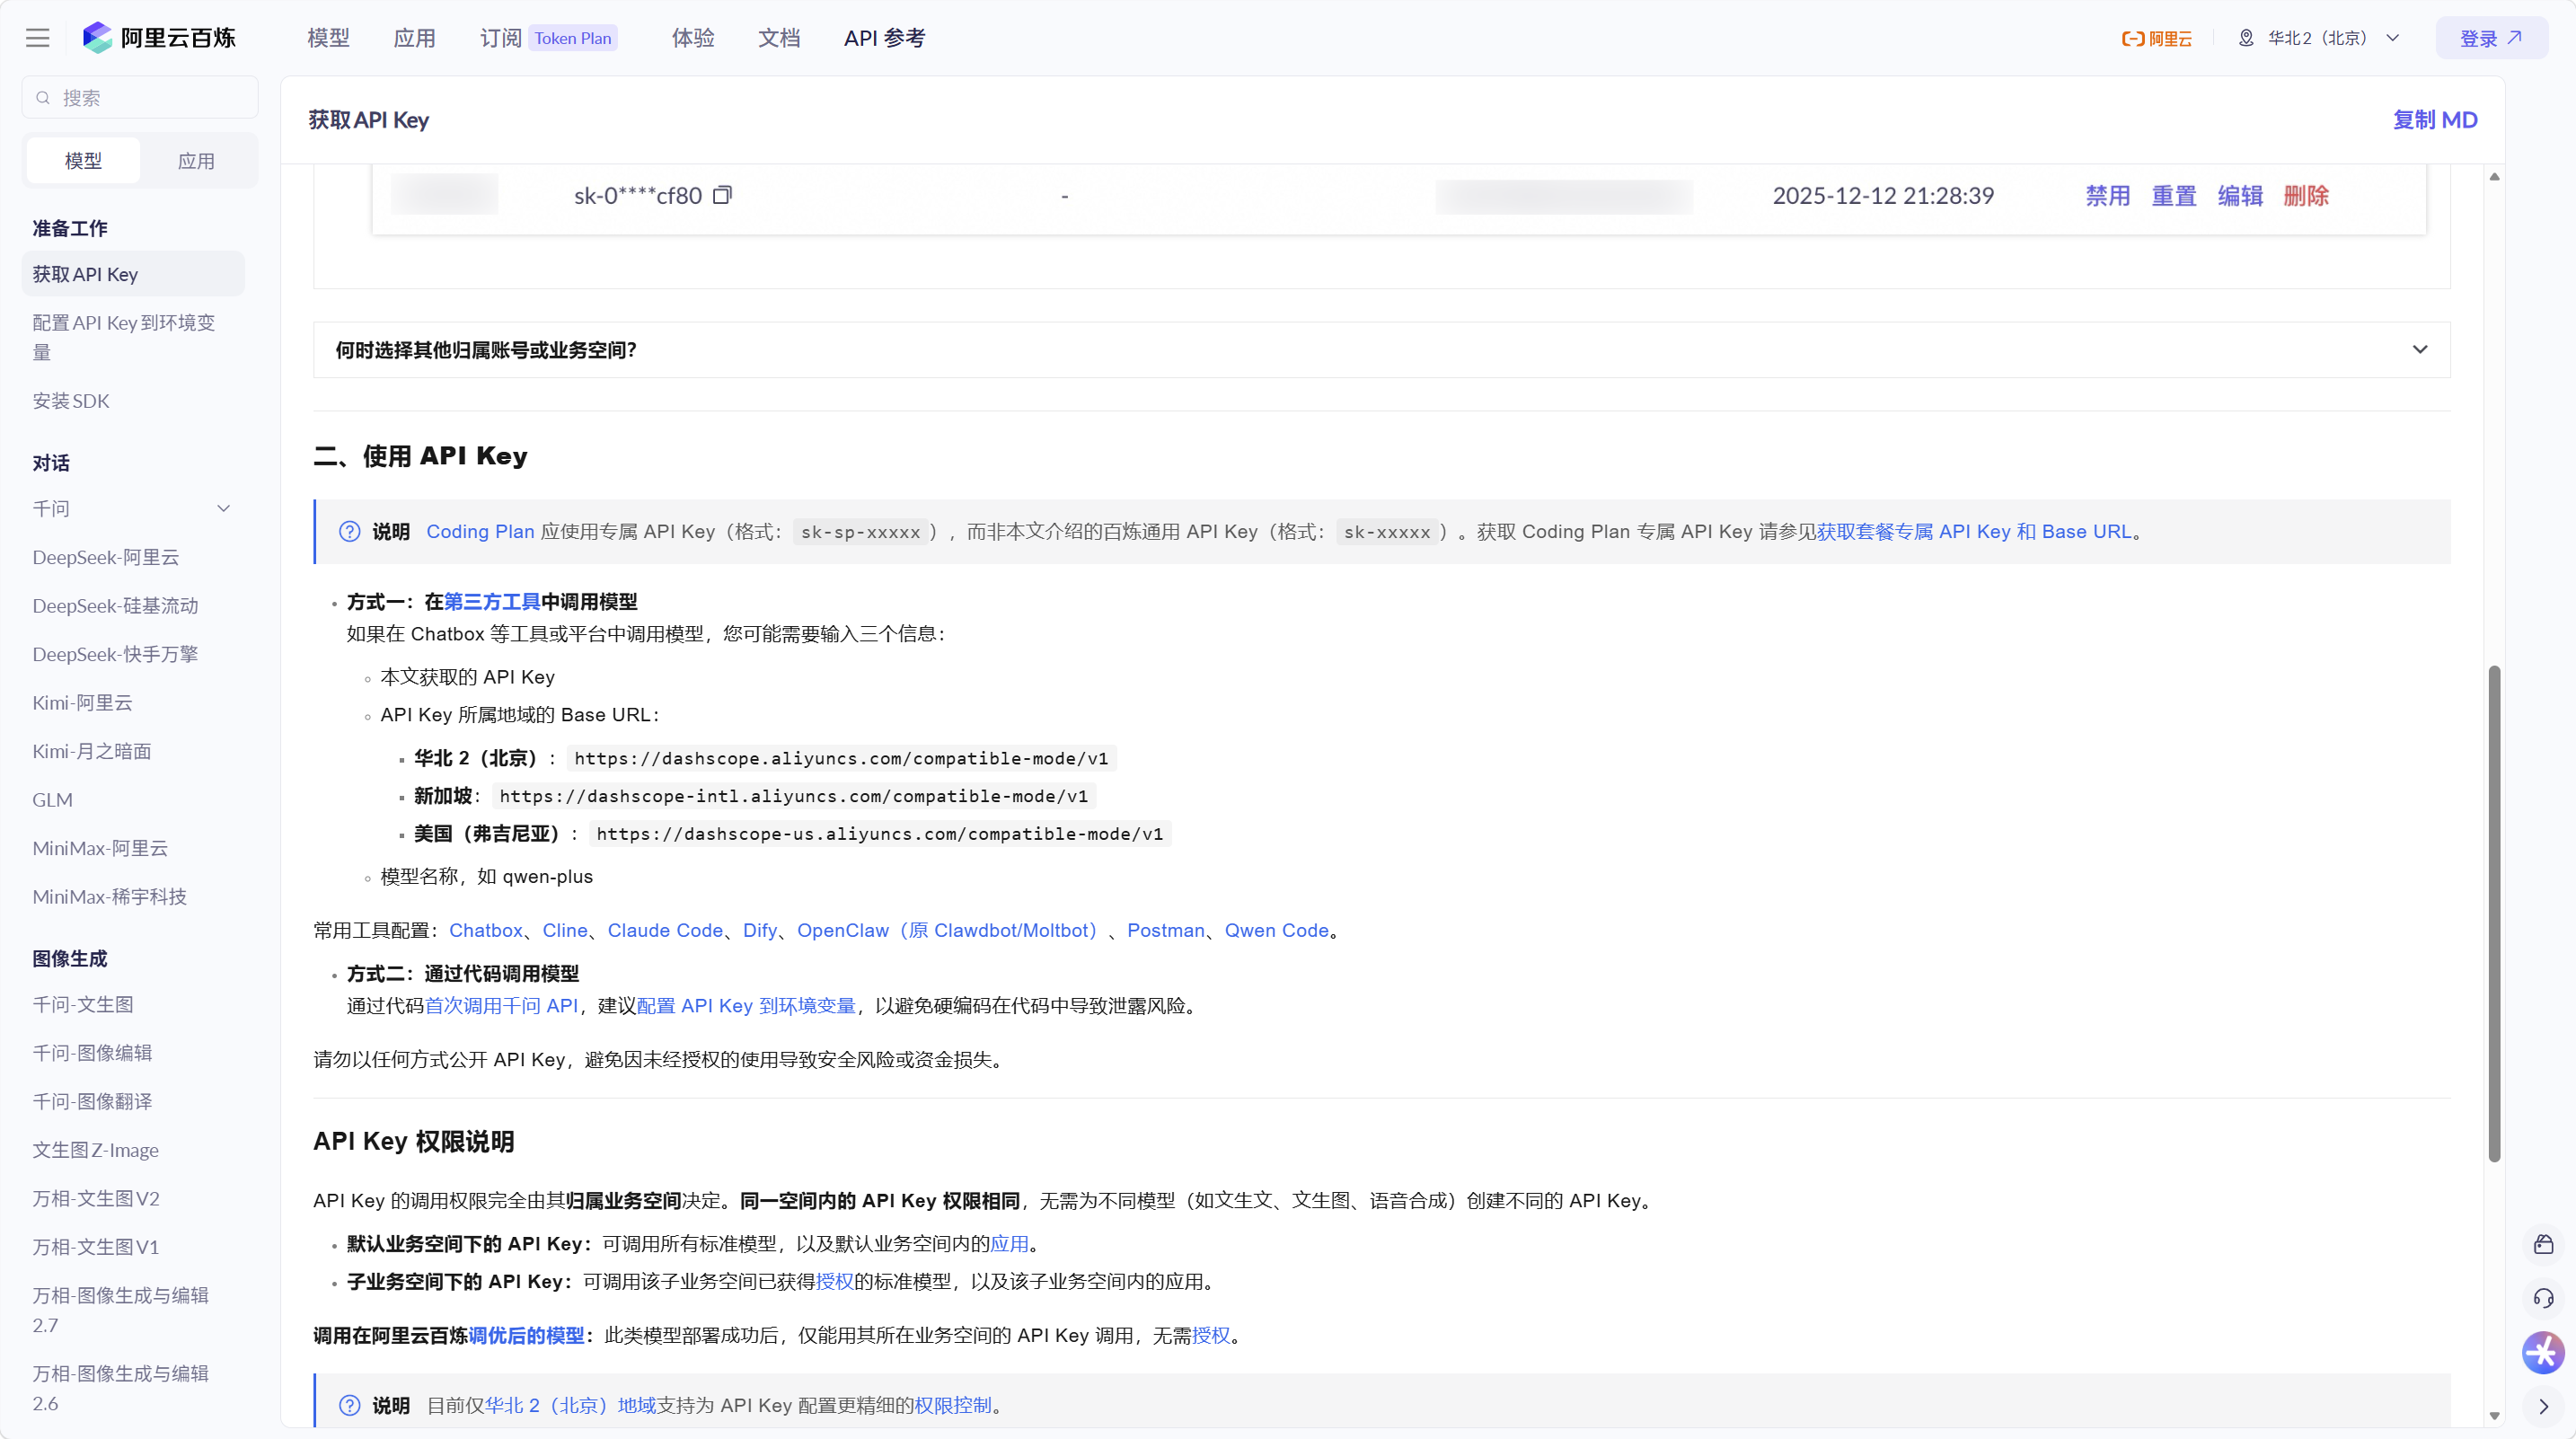Click the 阿里云 logo link in the header
2576x1439 pixels.
coord(2157,38)
